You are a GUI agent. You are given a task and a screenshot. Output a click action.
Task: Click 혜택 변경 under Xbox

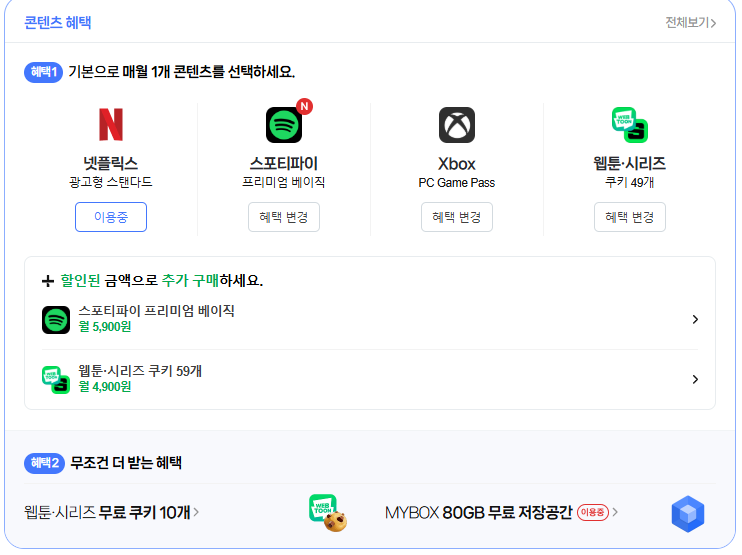coord(457,217)
